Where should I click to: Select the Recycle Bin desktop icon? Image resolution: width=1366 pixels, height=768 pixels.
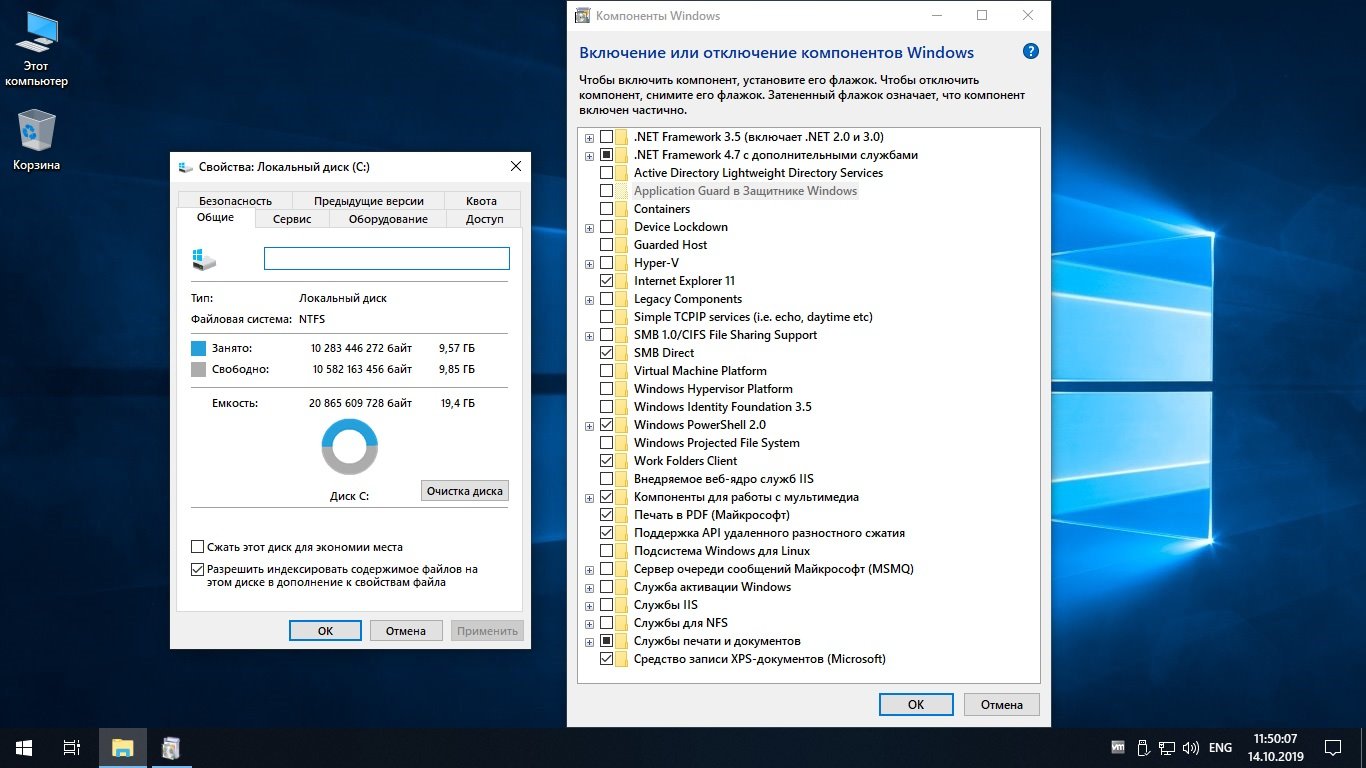pyautogui.click(x=37, y=140)
